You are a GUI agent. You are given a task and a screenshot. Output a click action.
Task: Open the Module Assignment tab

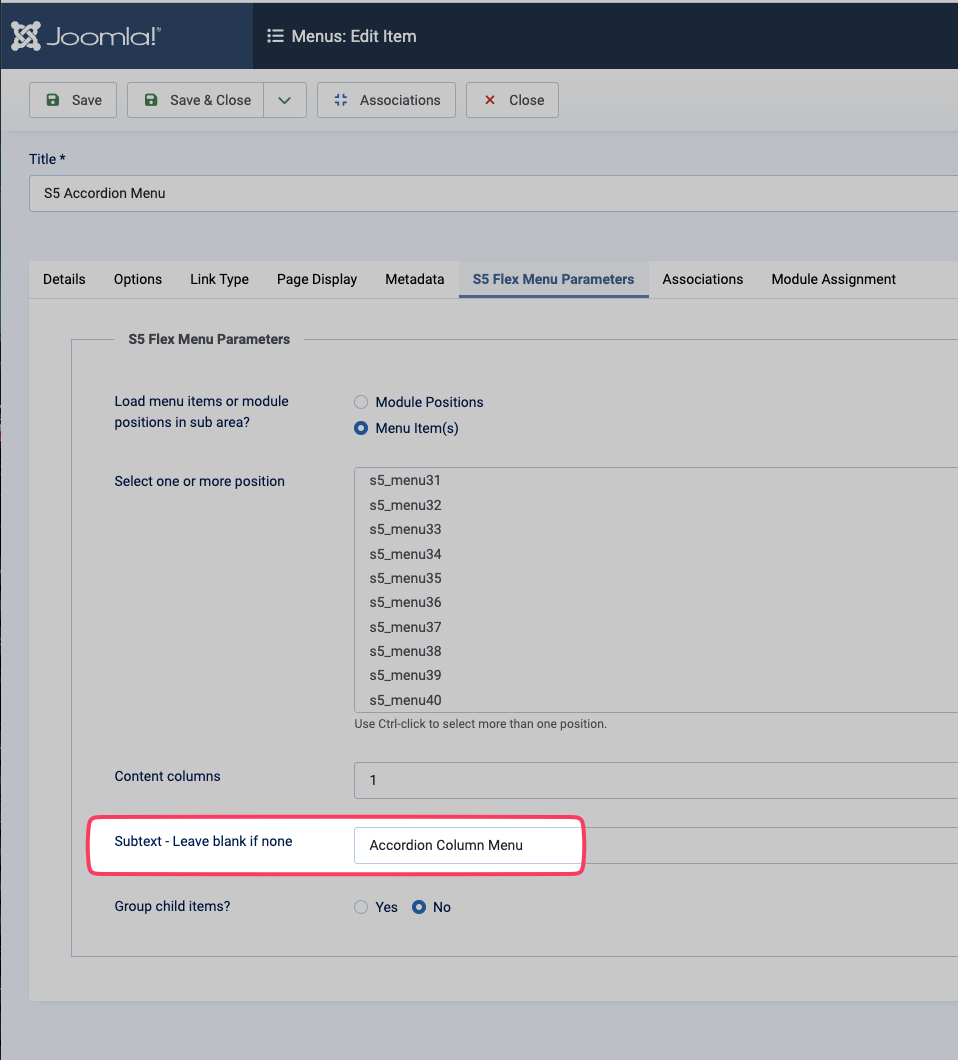pos(833,279)
